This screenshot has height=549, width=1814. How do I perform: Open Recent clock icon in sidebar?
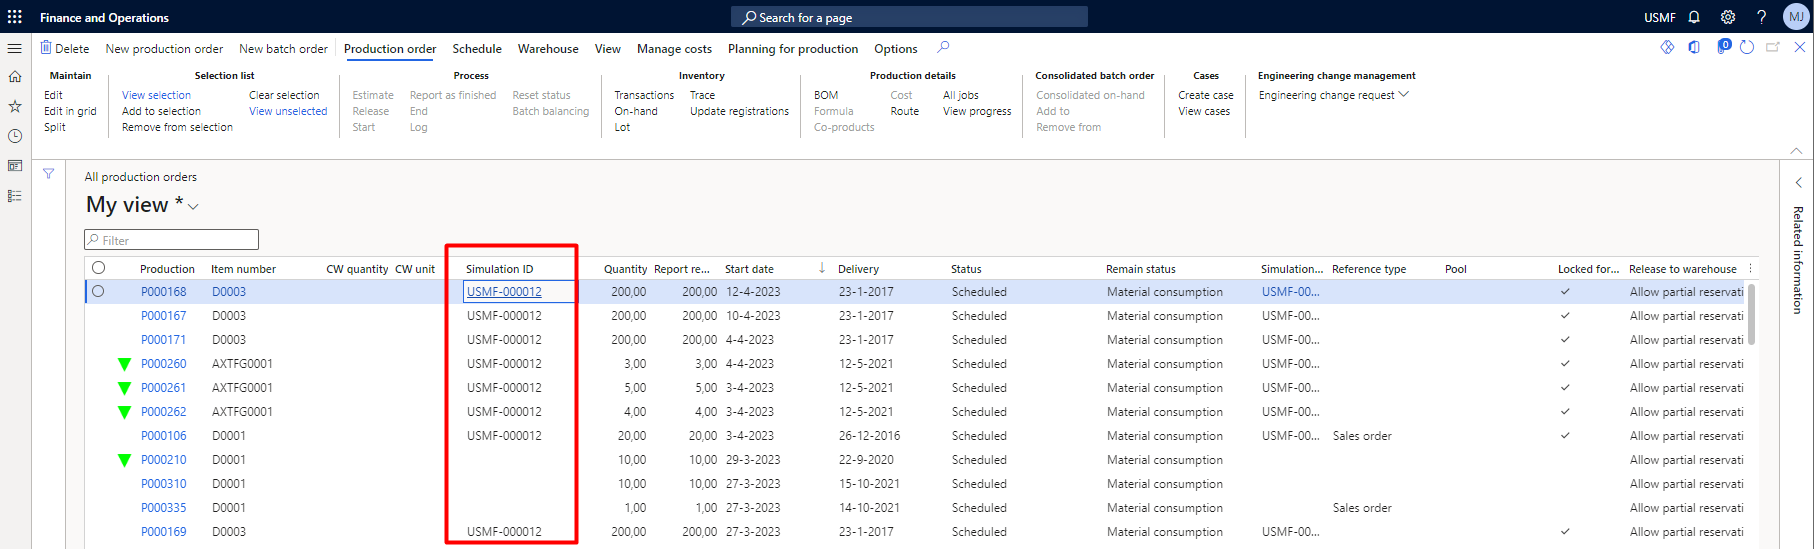click(x=15, y=136)
